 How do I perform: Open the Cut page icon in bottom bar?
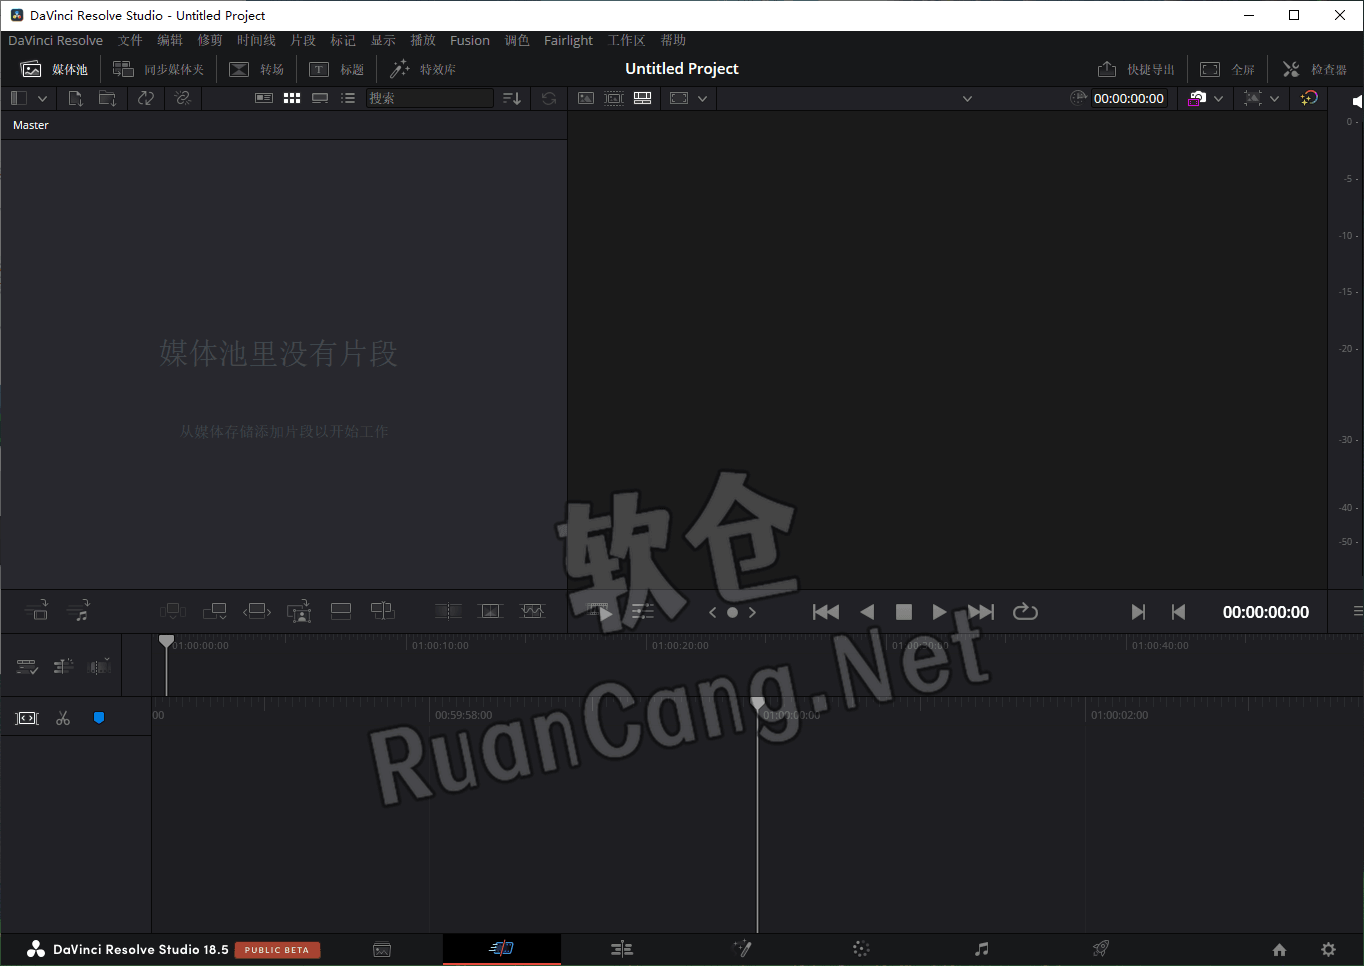click(502, 949)
